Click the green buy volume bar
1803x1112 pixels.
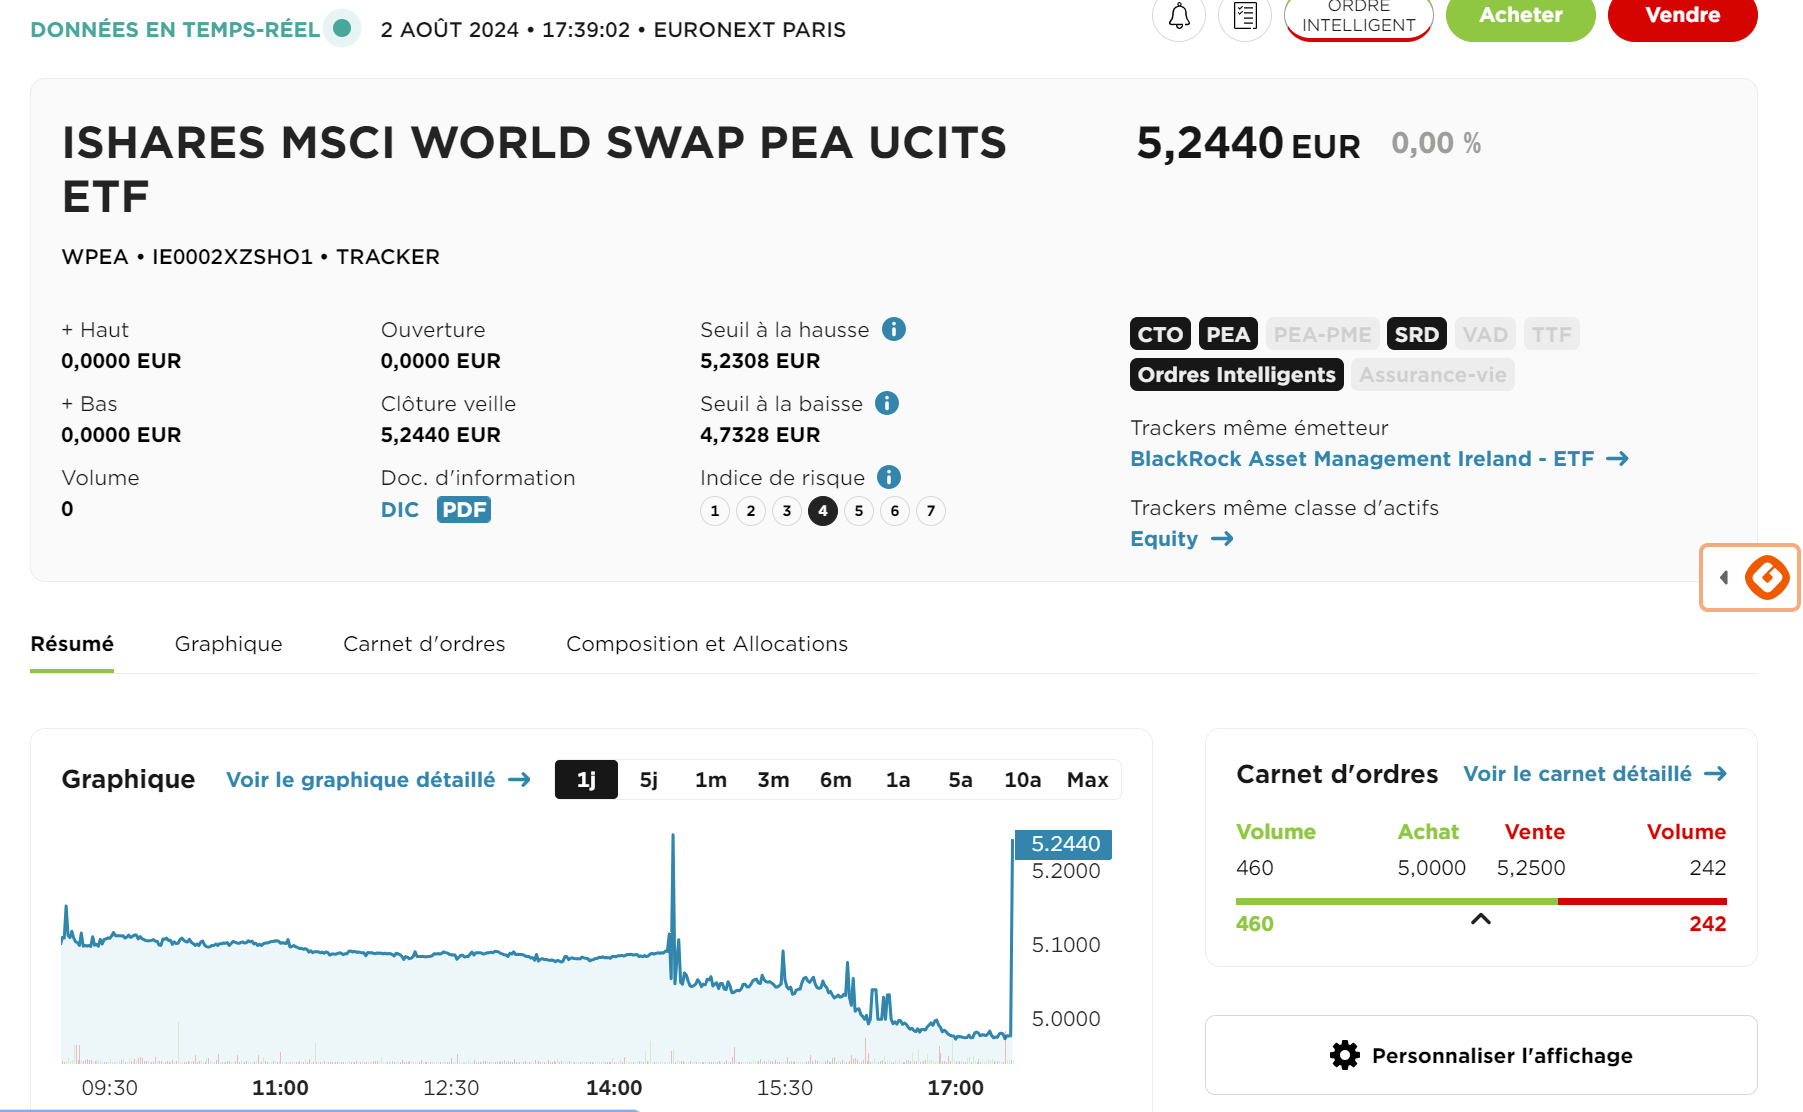pos(1396,901)
